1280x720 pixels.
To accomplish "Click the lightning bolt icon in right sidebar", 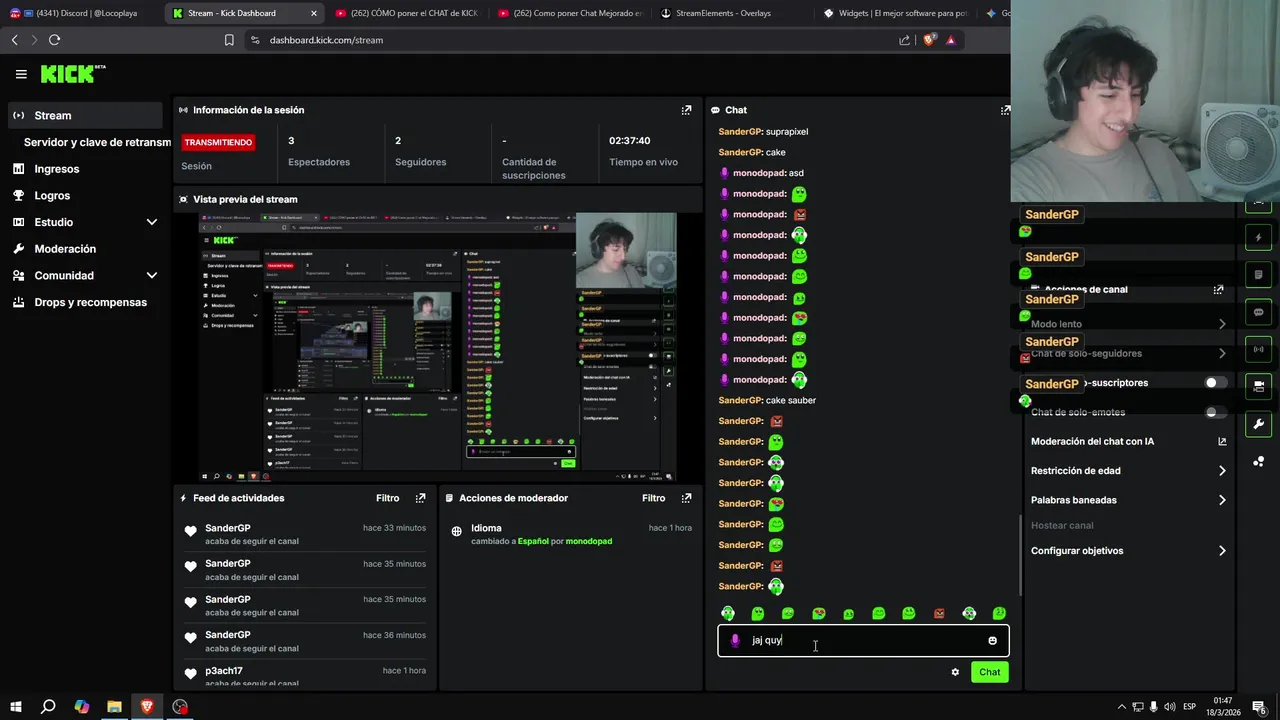I will tap(1258, 238).
